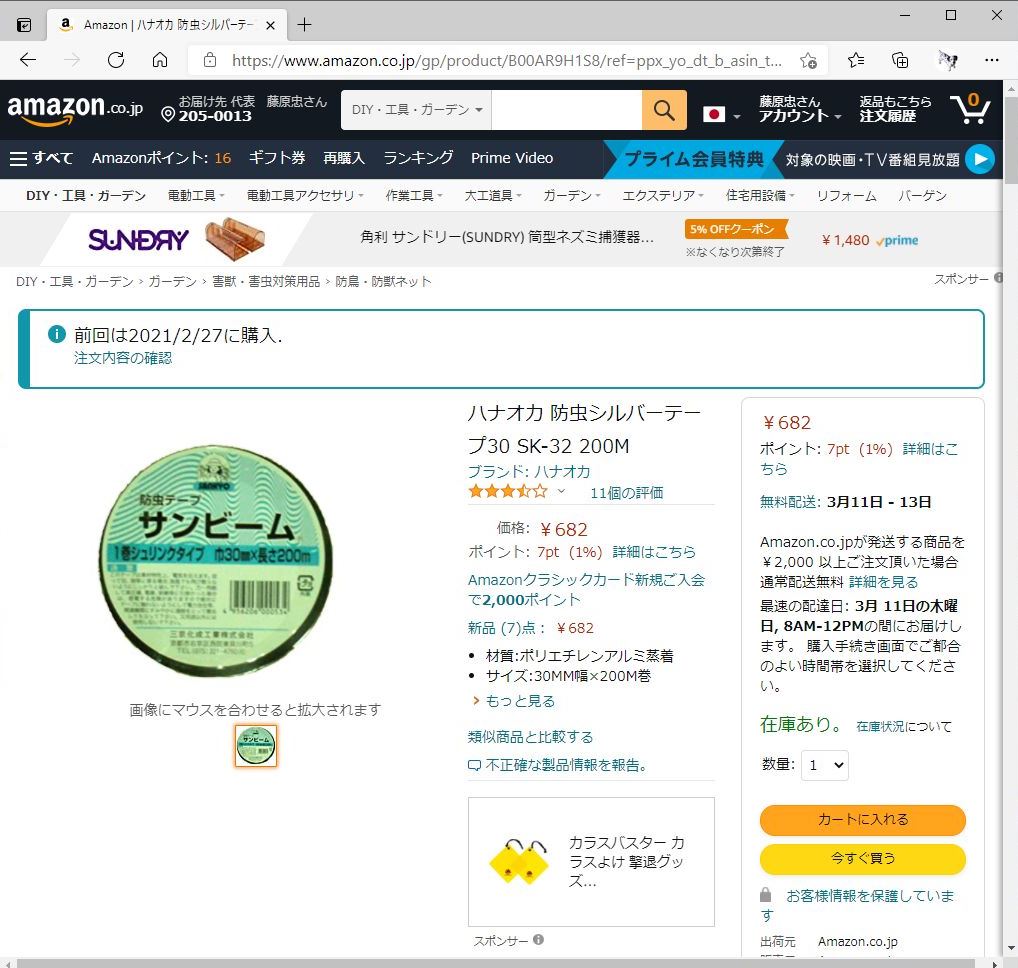Open Prime Video nav link
1018x968 pixels.
512,158
